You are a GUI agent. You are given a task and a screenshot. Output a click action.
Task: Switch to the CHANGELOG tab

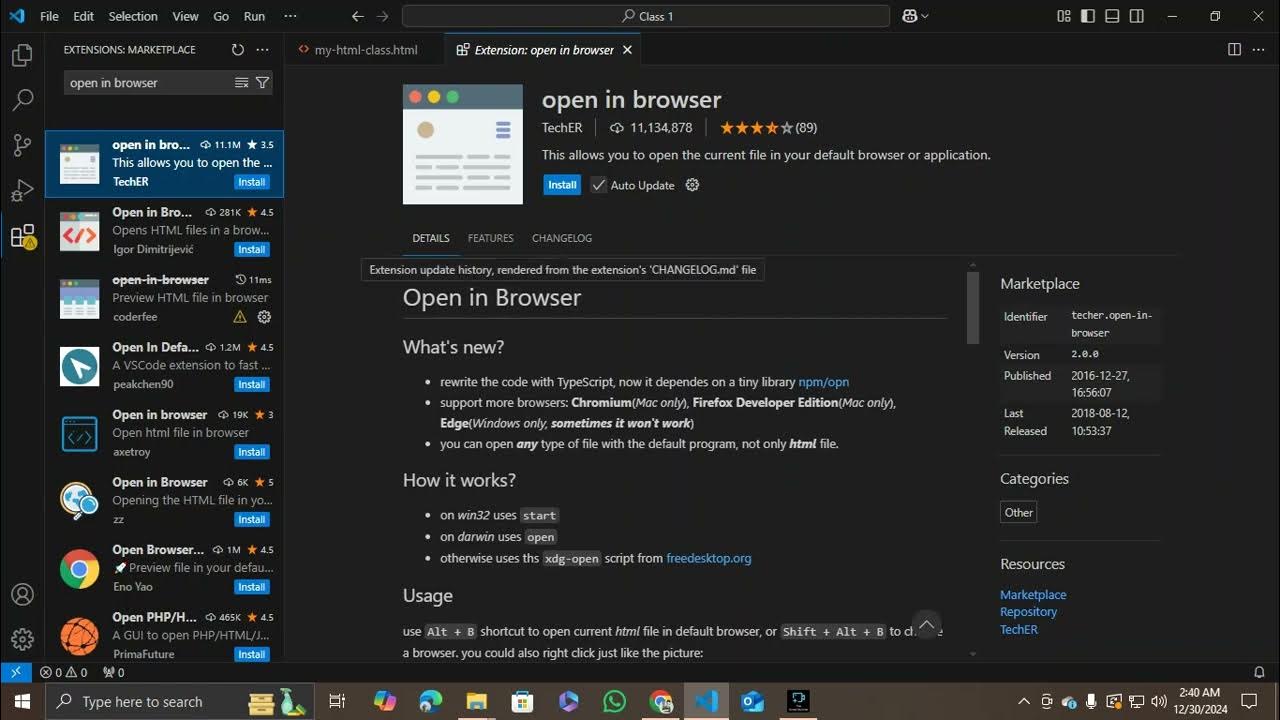(x=562, y=238)
